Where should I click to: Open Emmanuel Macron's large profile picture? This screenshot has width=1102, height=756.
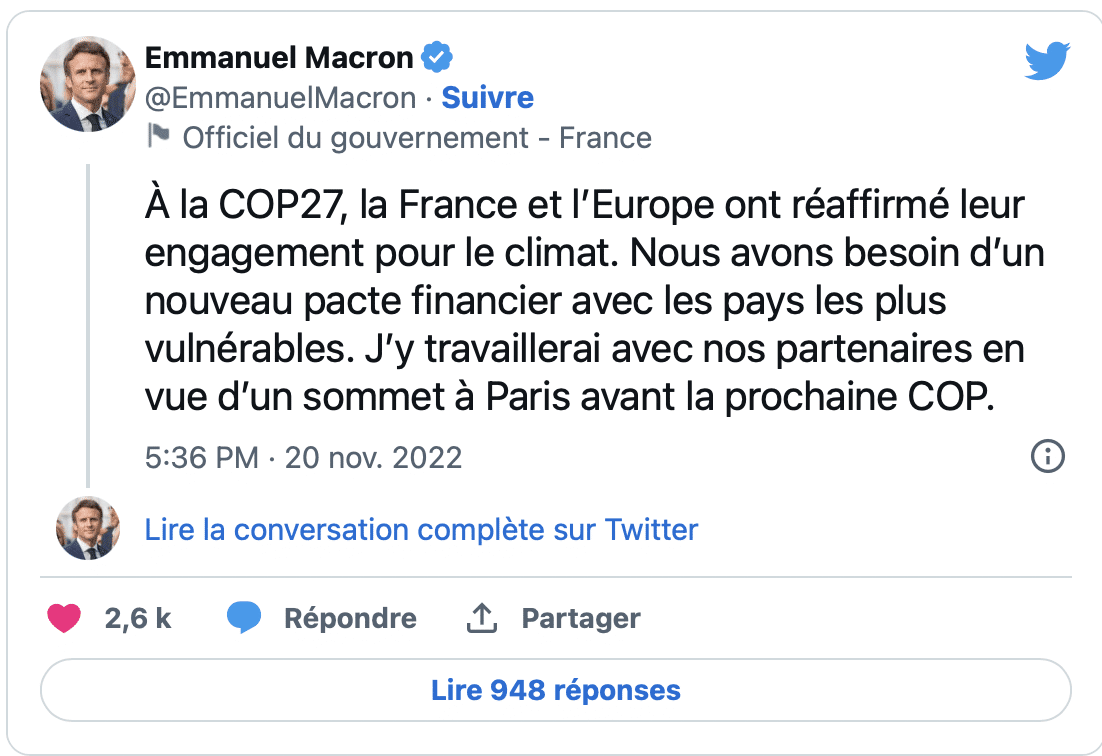(x=88, y=84)
